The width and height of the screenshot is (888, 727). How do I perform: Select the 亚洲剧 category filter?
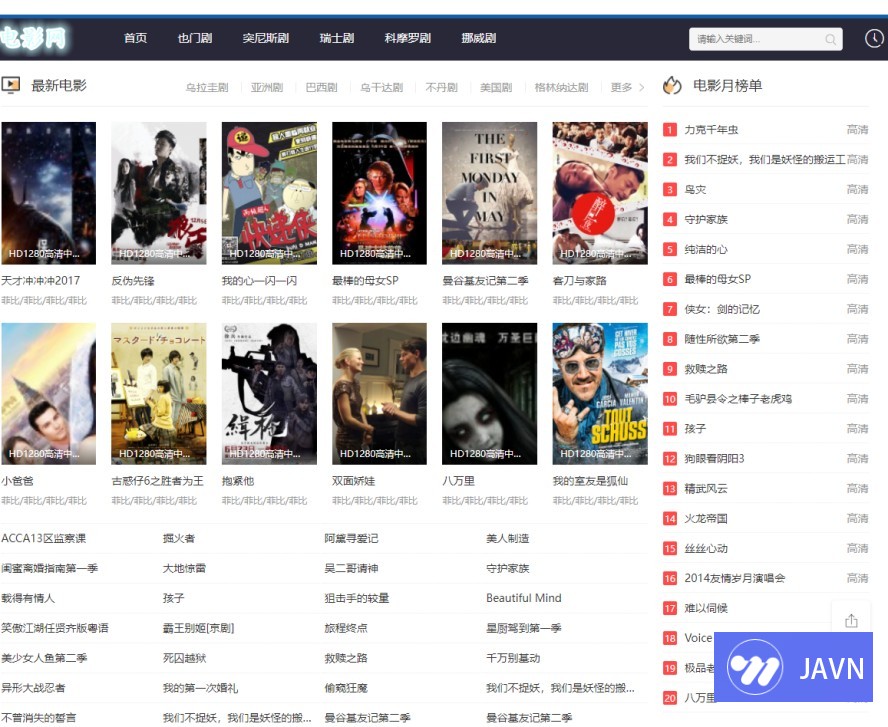click(267, 88)
